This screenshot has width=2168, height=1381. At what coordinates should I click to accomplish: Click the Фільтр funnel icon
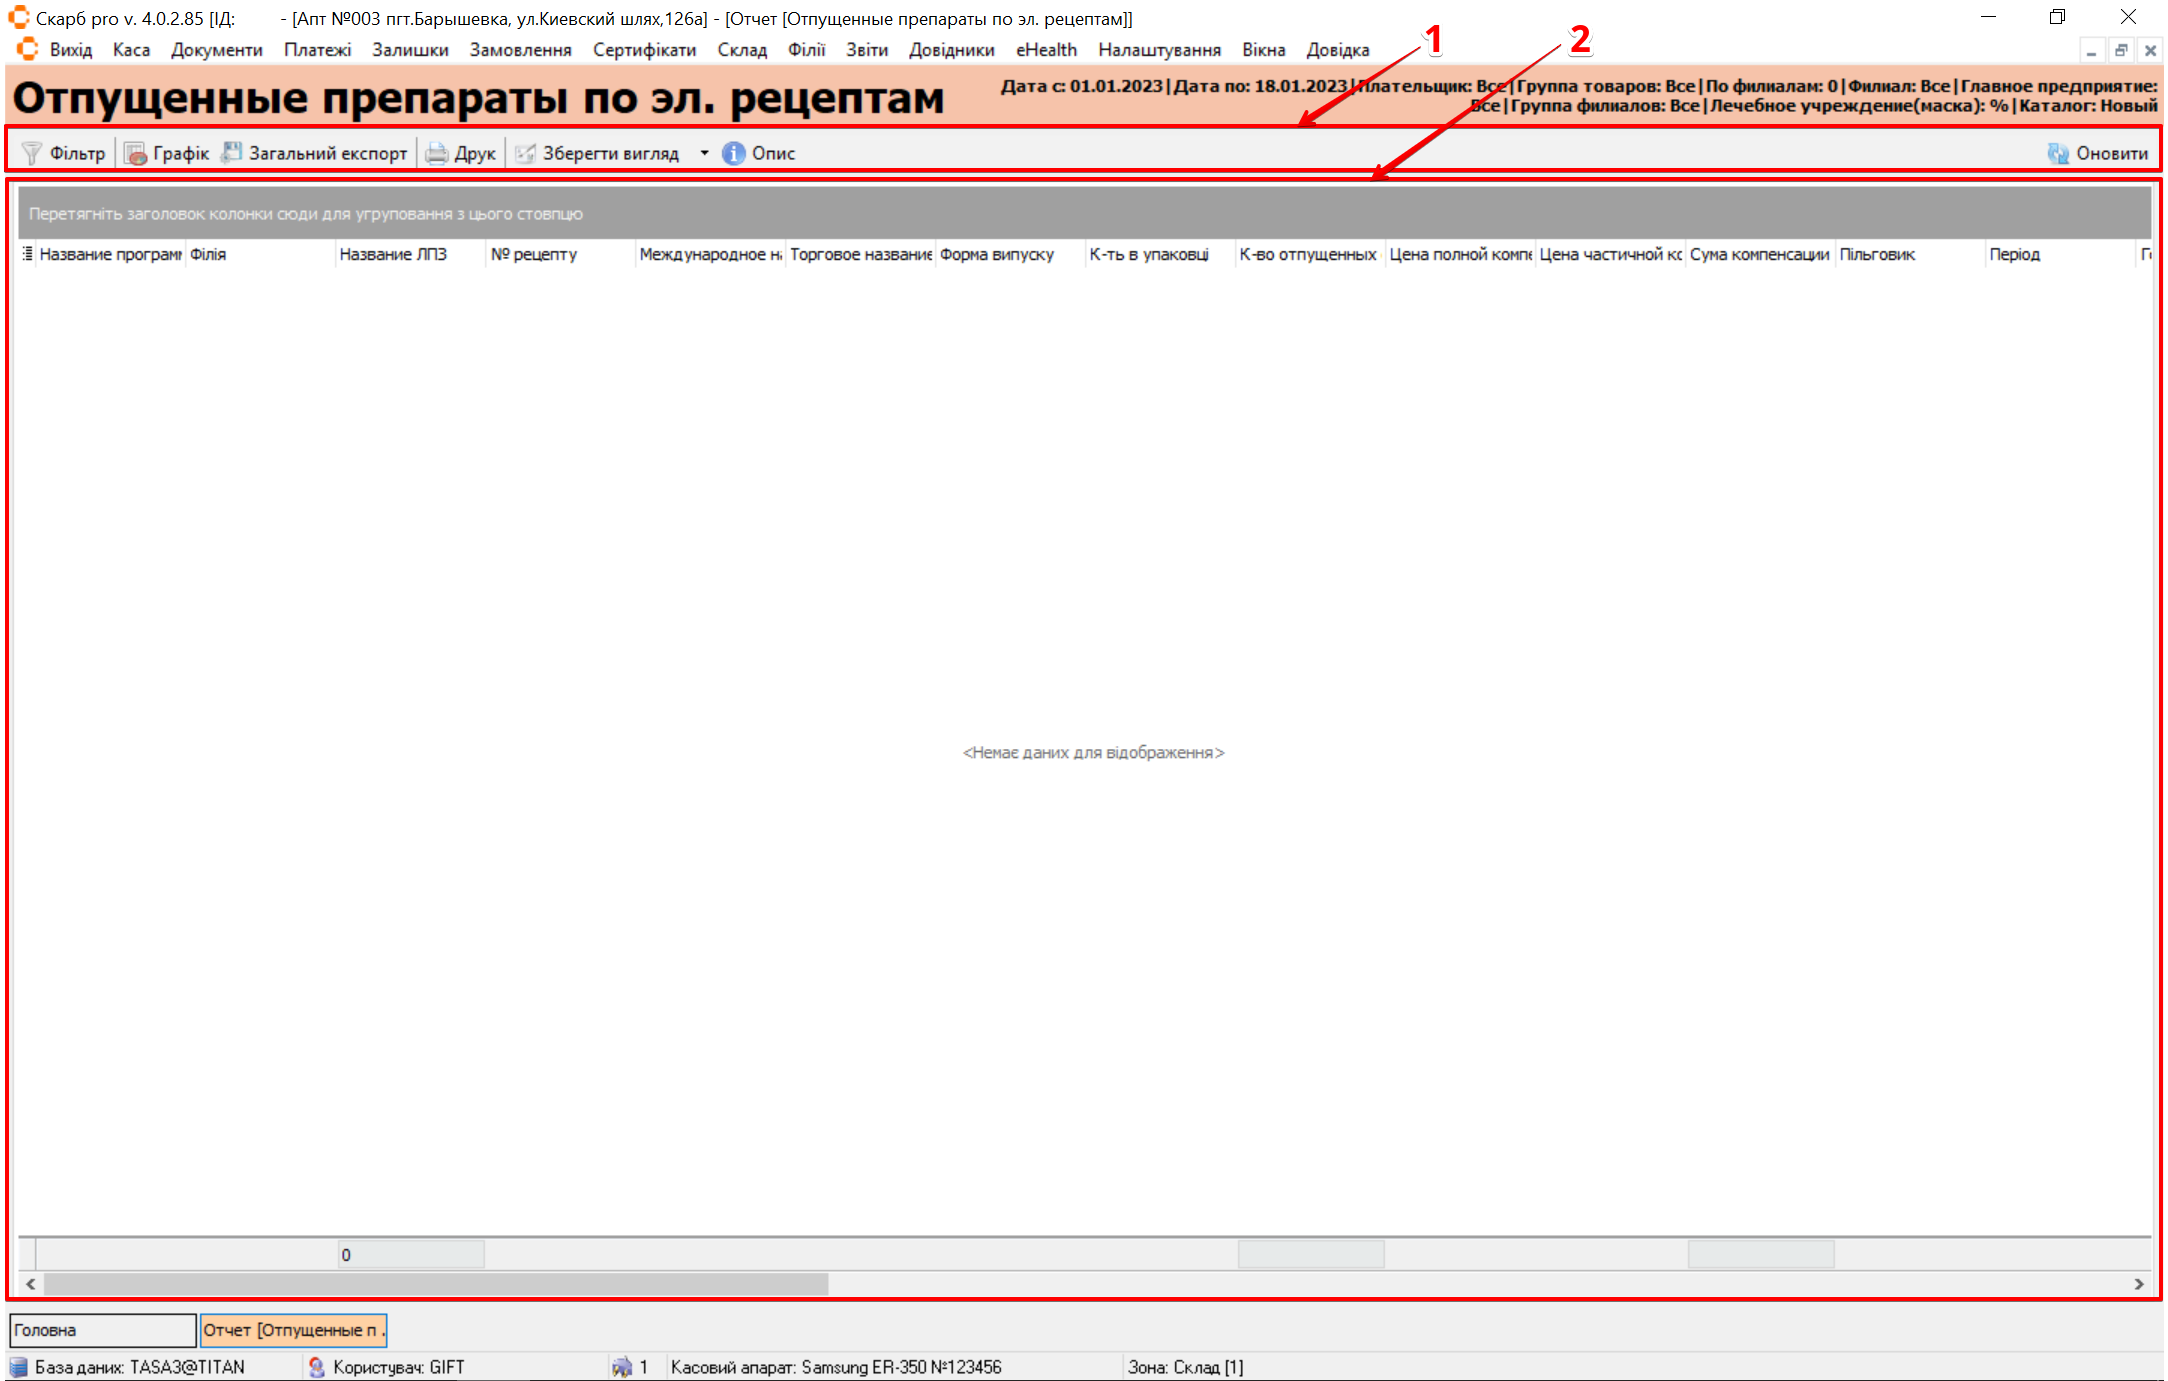coord(32,153)
